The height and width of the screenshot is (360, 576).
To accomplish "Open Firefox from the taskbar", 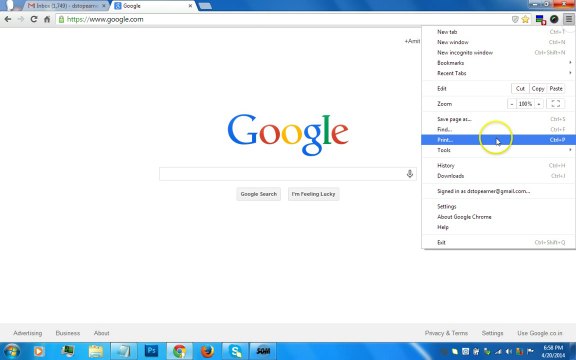I will (207, 351).
